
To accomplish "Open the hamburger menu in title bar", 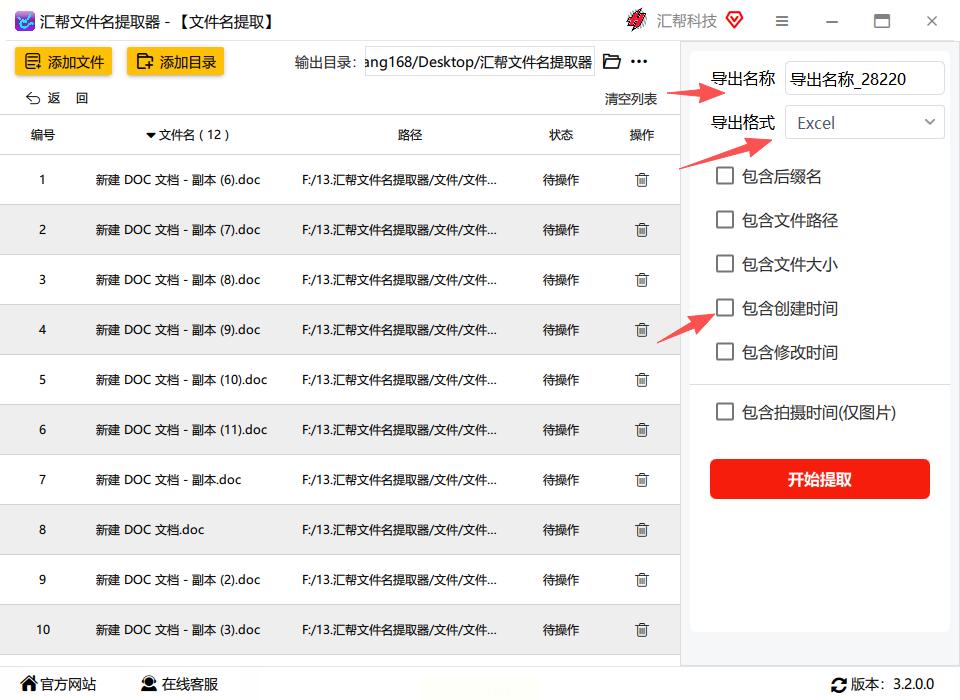I will point(782,21).
